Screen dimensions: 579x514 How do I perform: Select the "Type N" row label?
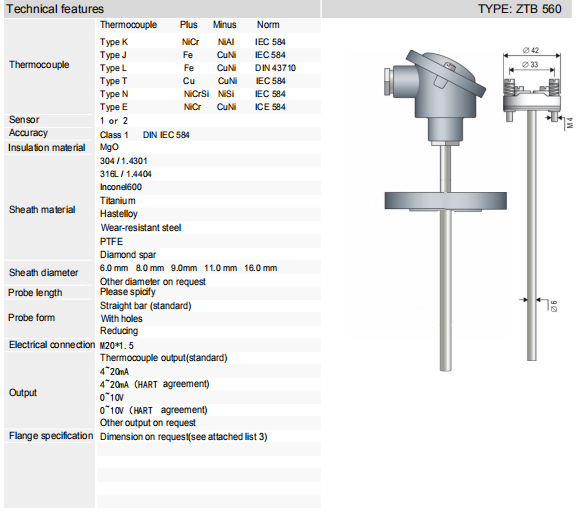click(114, 94)
